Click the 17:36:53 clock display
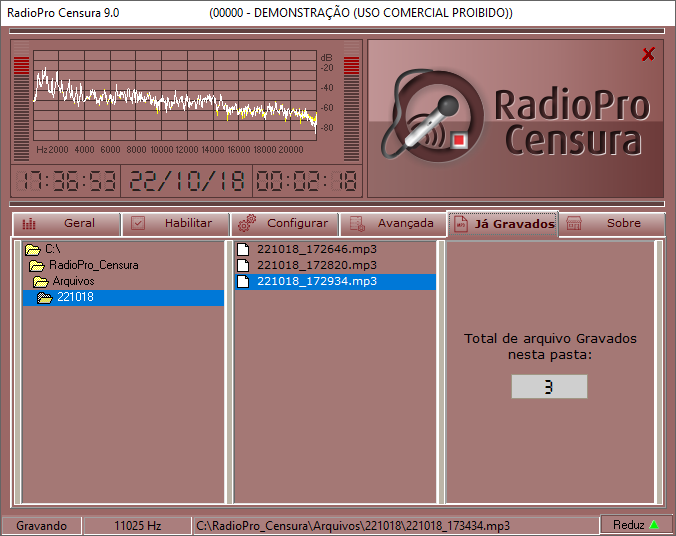This screenshot has height=536, width=676. click(66, 181)
